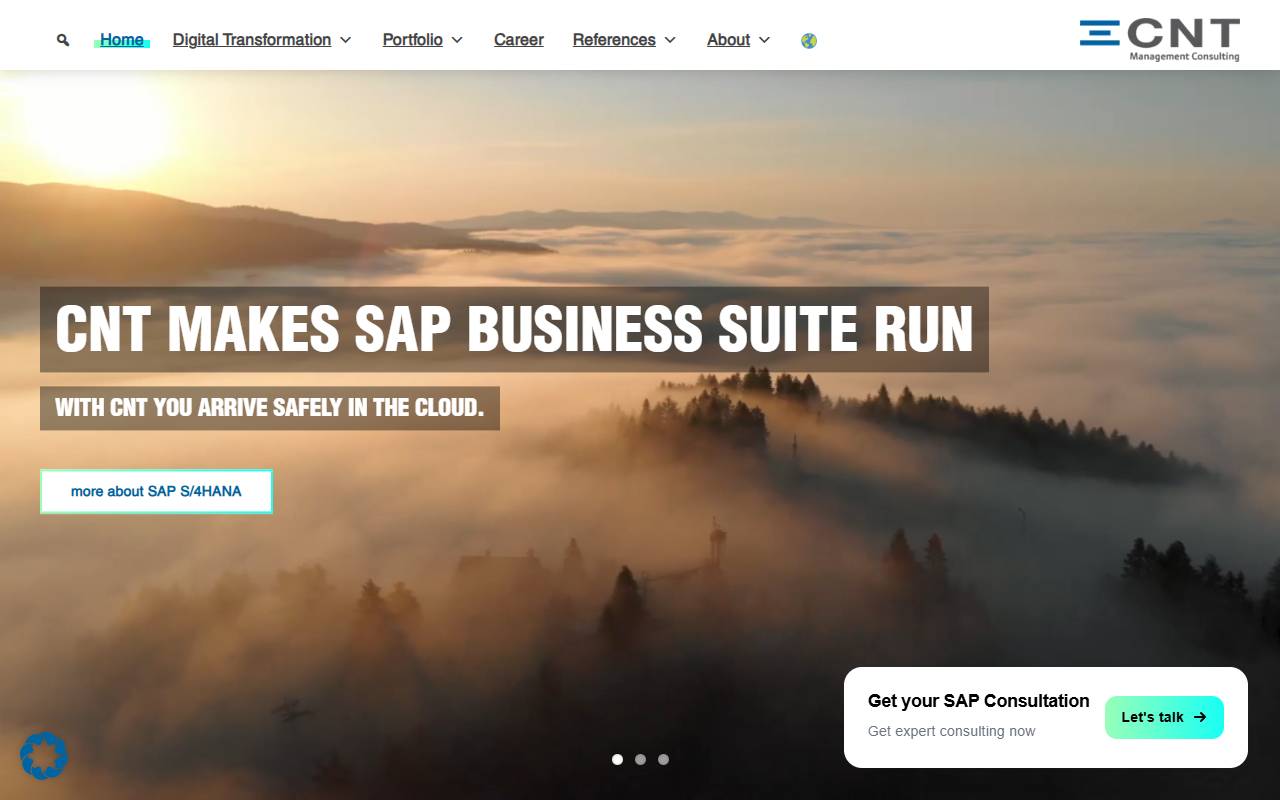Open the Portfolio menu item
The width and height of the screenshot is (1280, 800).
pos(413,40)
